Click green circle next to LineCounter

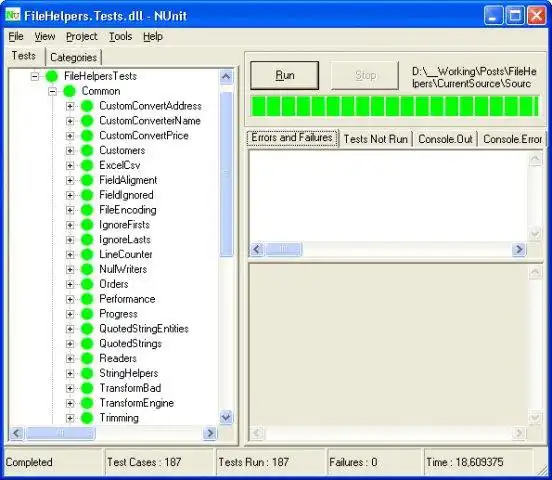[x=87, y=254]
